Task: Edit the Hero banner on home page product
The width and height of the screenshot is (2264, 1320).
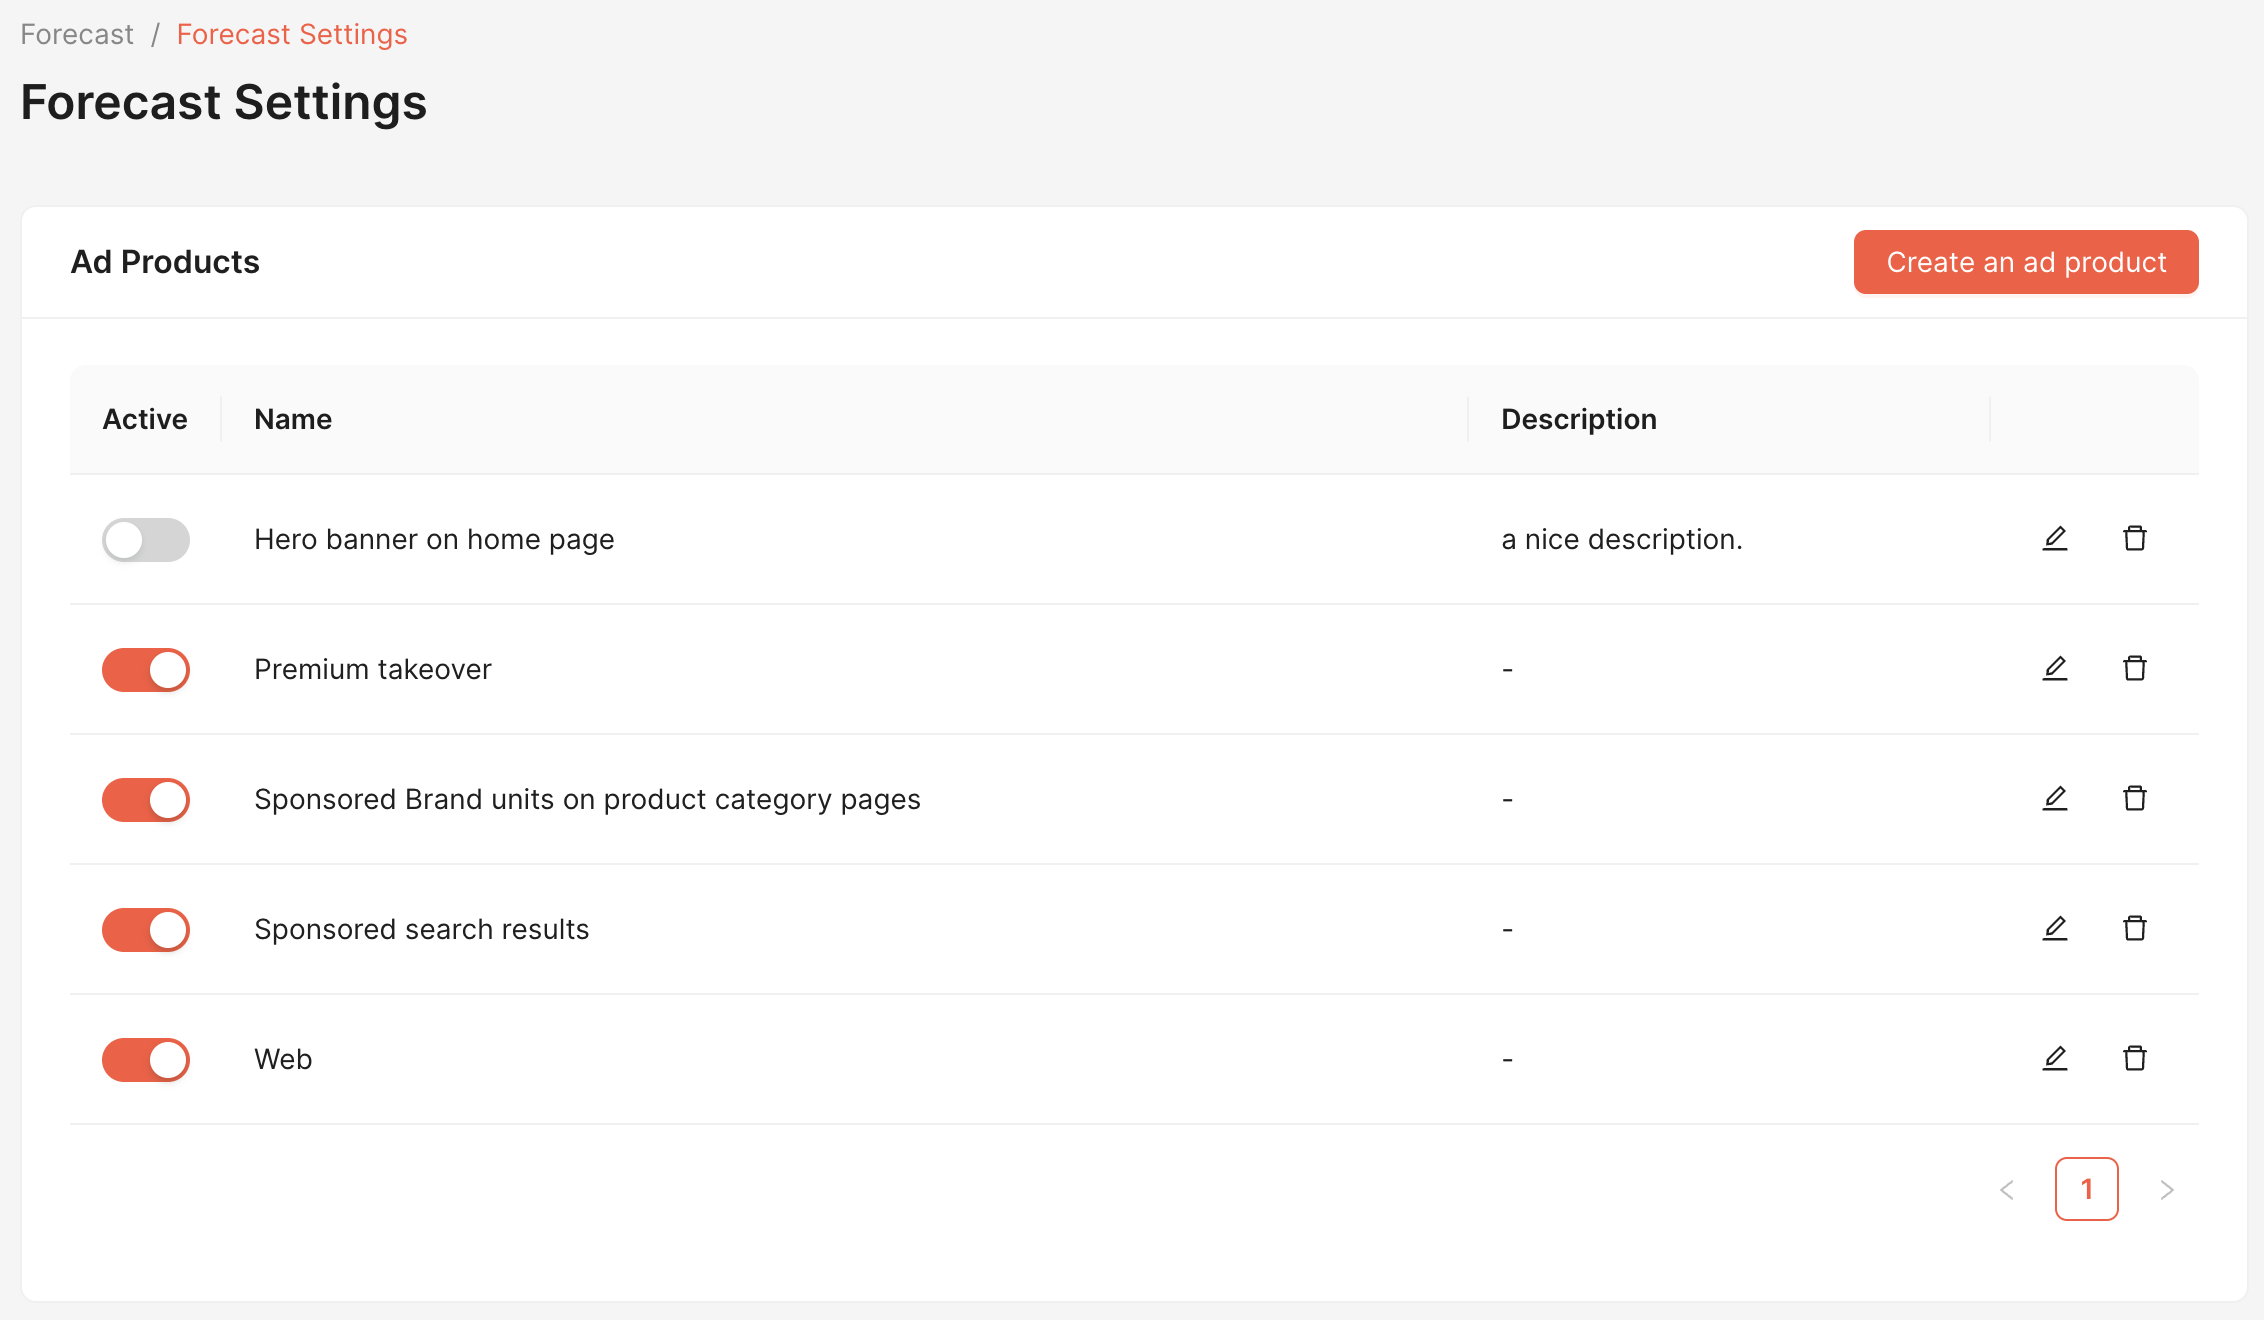Action: [2054, 539]
